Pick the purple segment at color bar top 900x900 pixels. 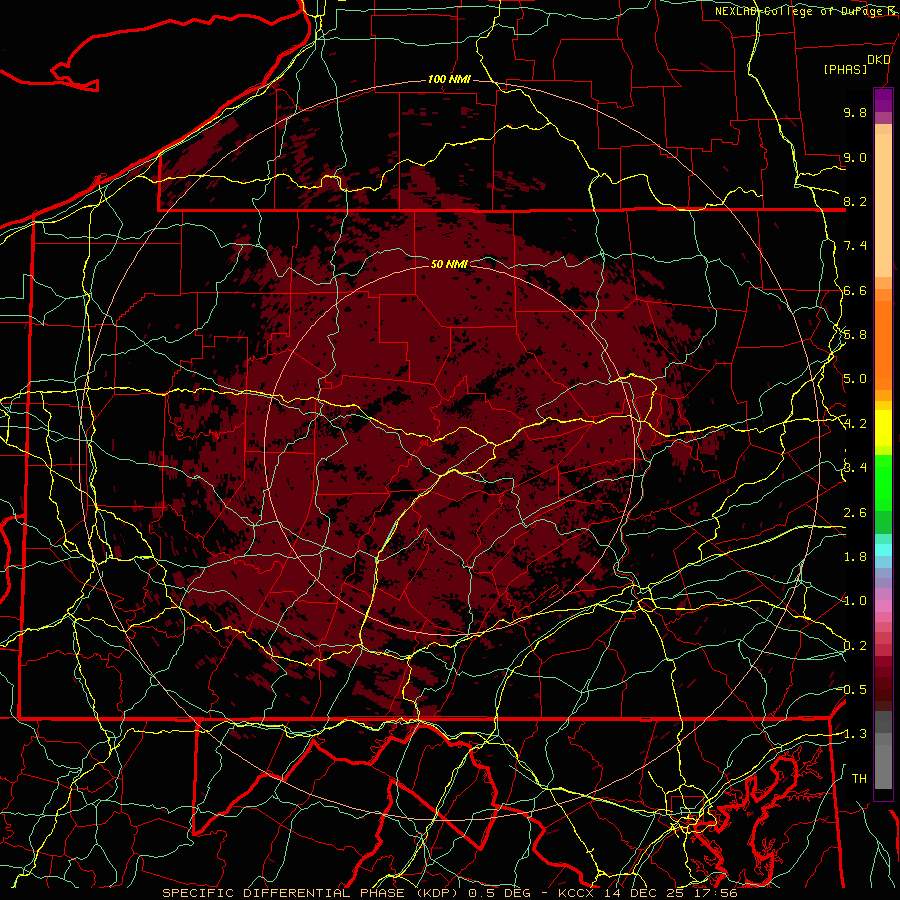pyautogui.click(x=883, y=100)
